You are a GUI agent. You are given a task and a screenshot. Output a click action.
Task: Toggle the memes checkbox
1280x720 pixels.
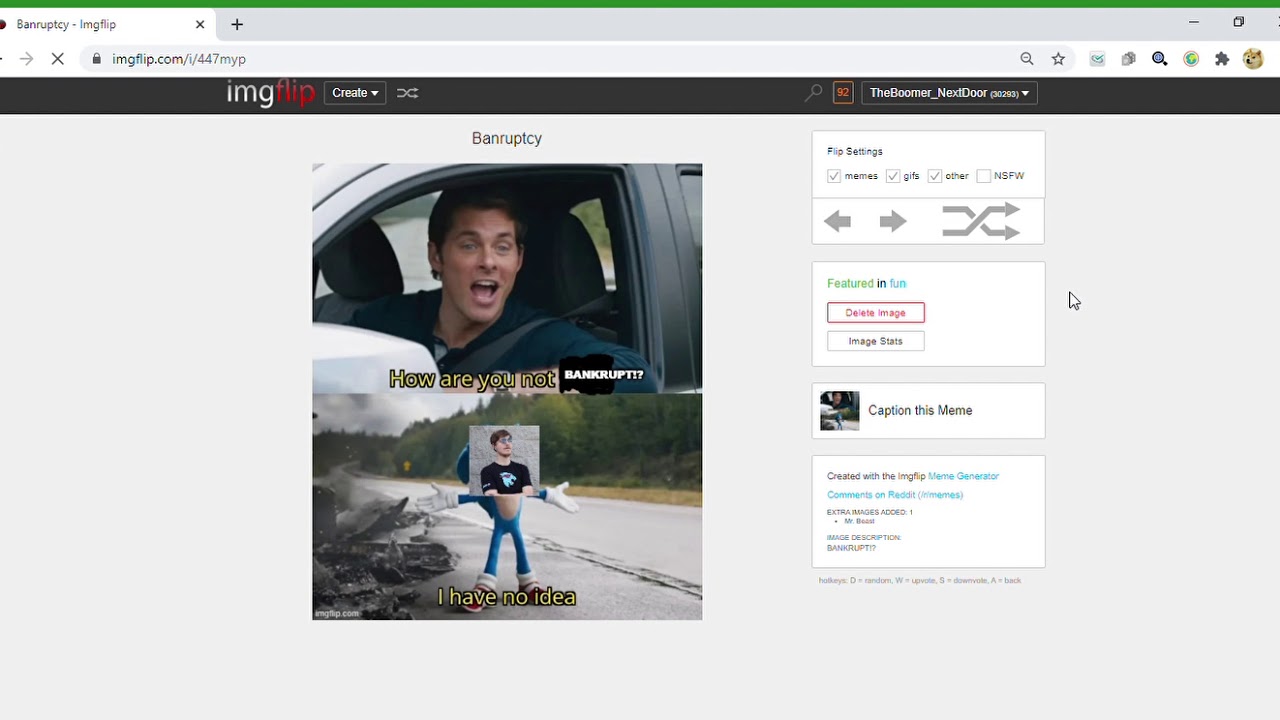click(x=834, y=176)
